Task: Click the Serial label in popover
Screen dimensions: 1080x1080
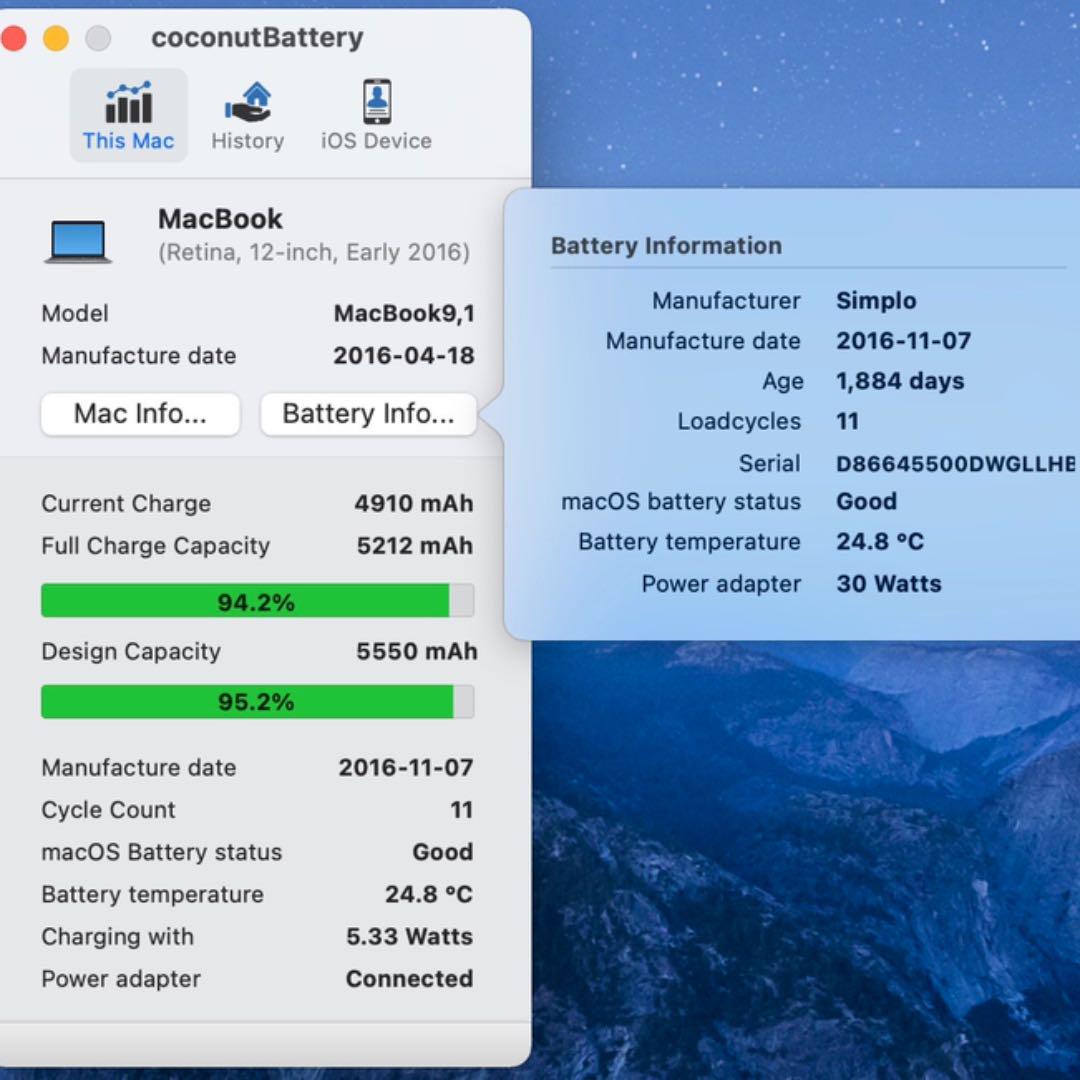Action: tap(769, 464)
